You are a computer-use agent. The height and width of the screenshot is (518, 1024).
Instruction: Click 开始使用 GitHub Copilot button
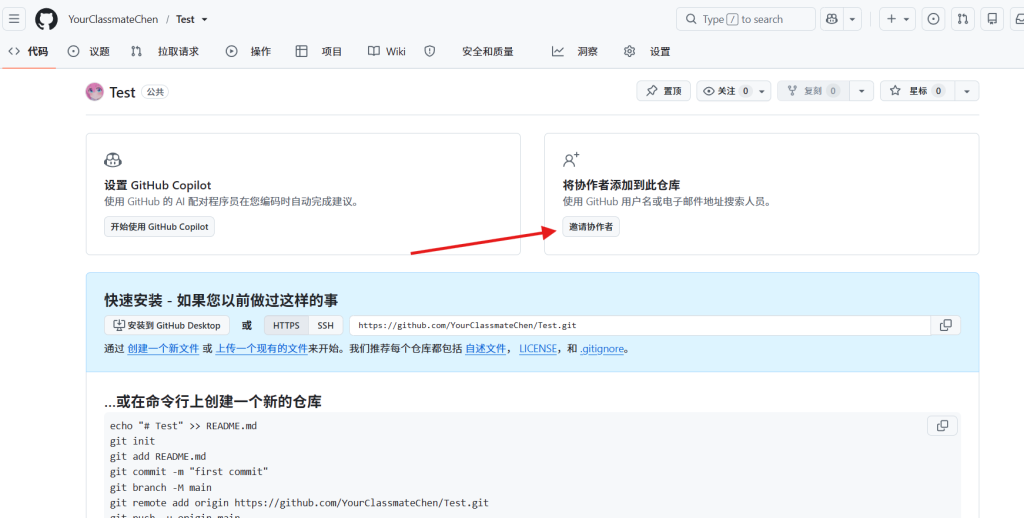tap(159, 227)
